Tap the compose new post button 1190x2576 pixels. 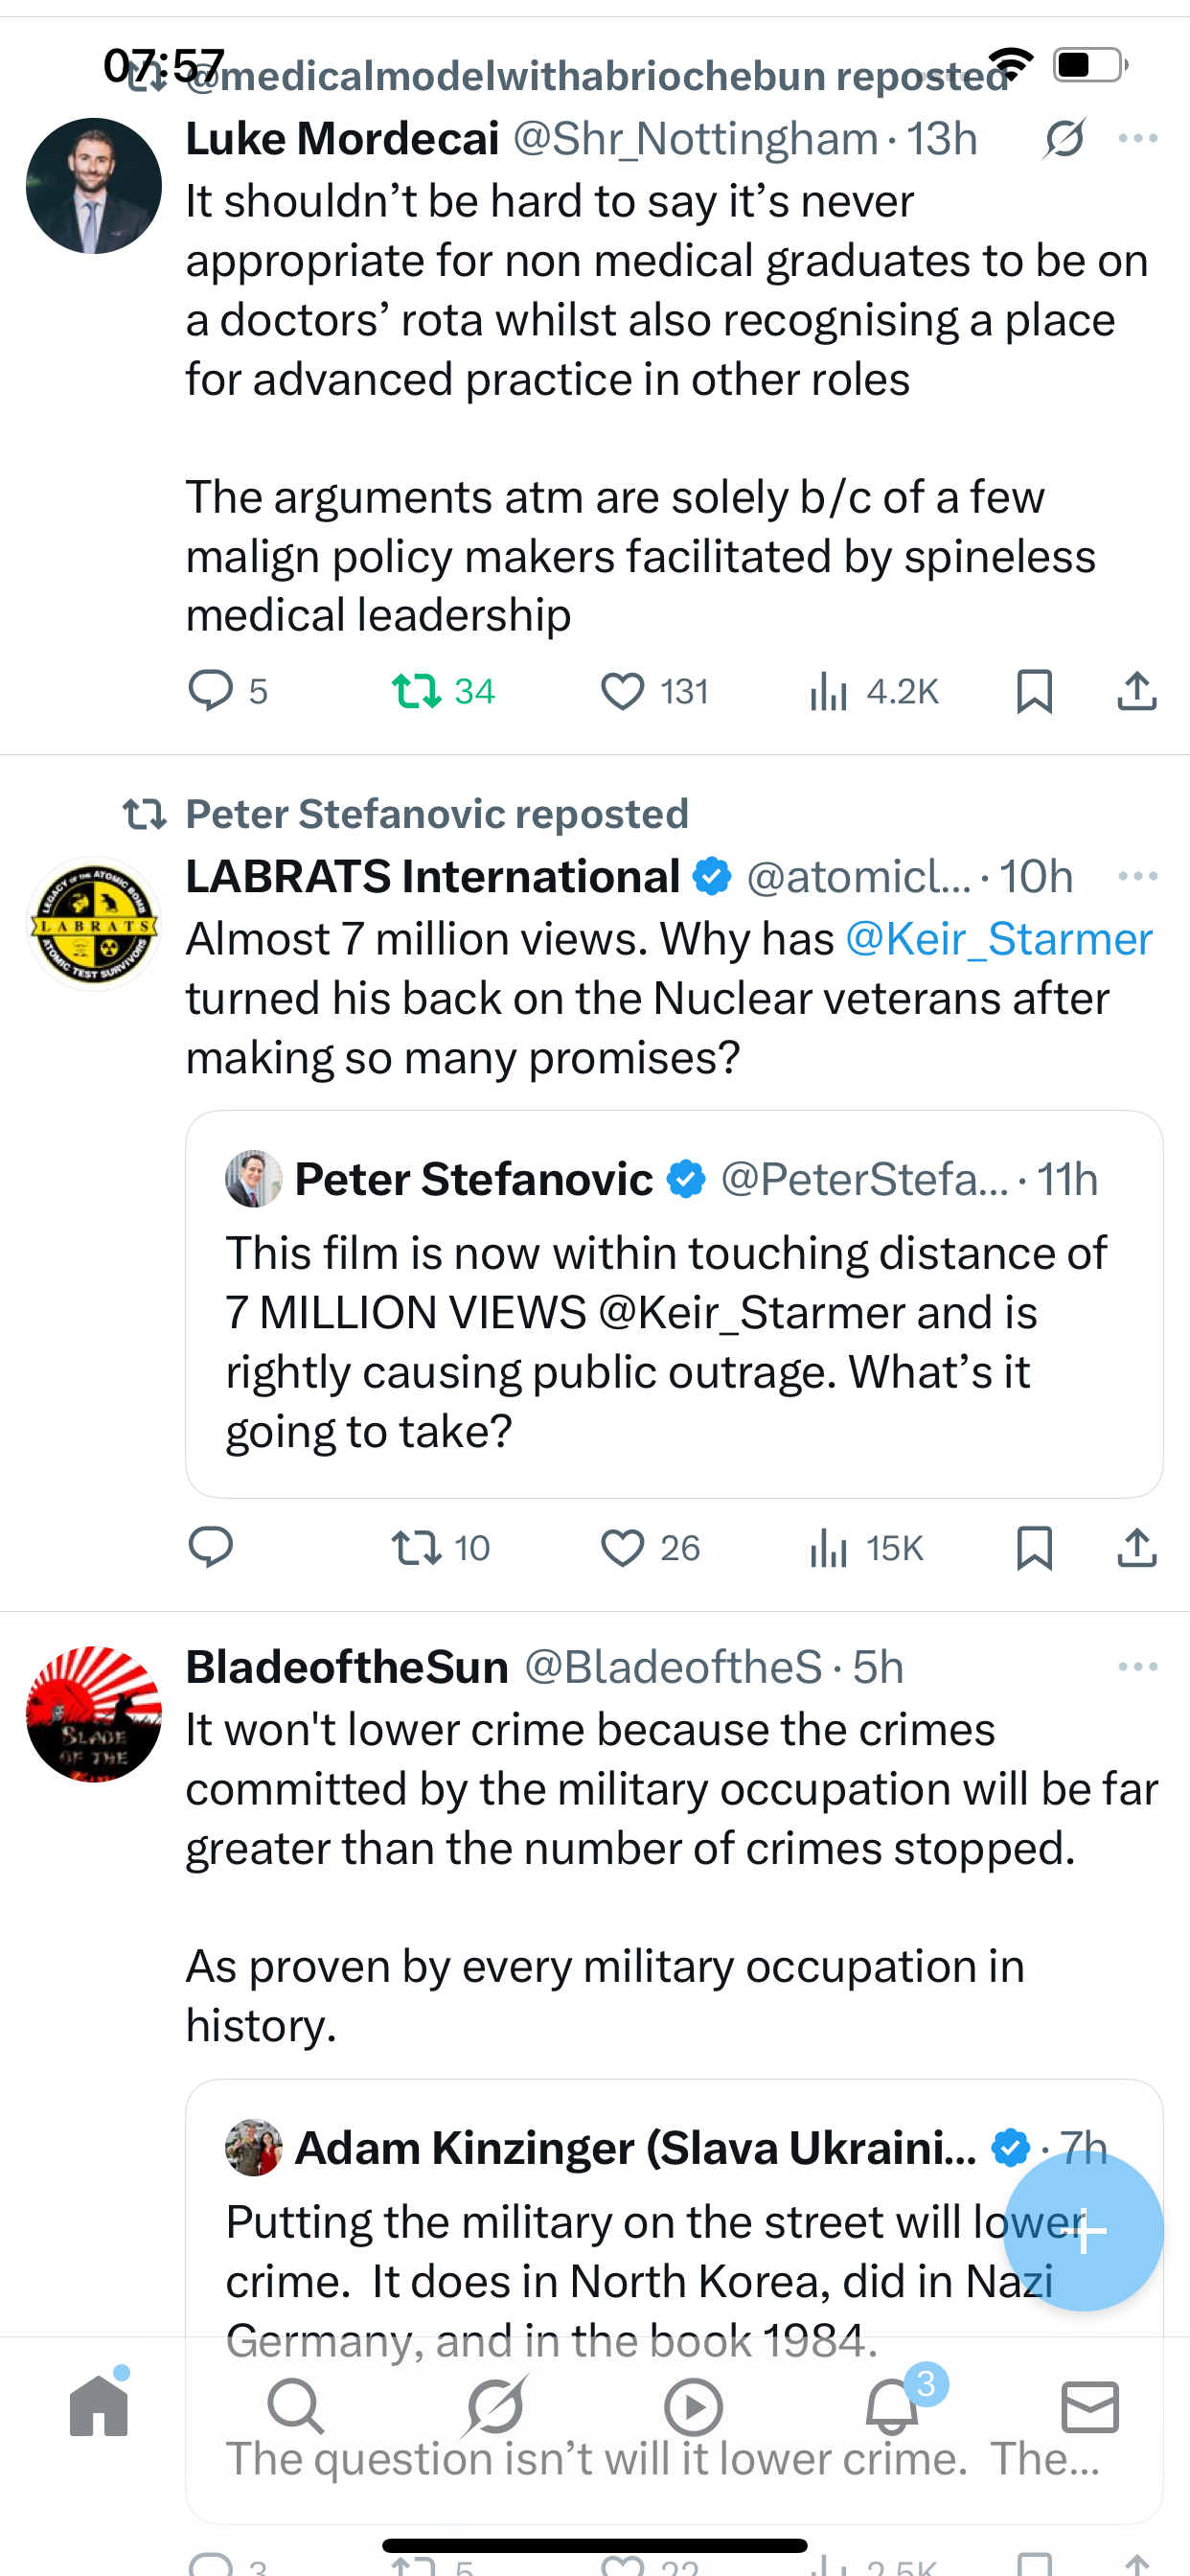point(1083,2231)
